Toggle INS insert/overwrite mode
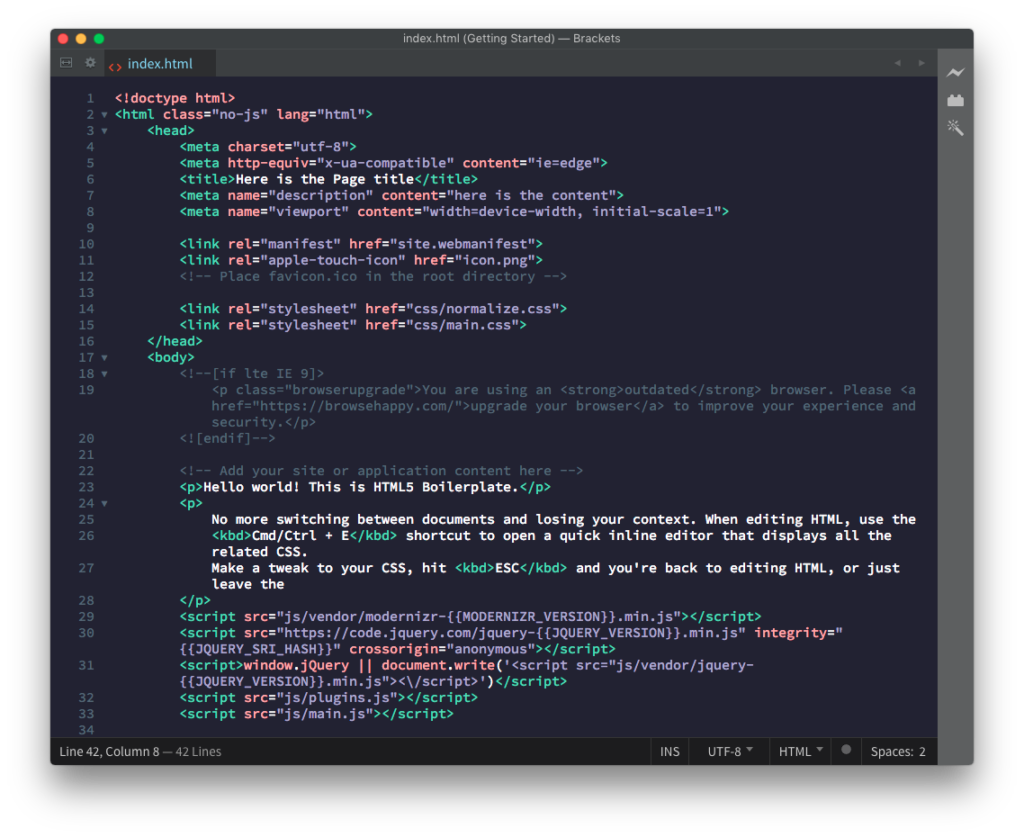1024x837 pixels. point(669,752)
